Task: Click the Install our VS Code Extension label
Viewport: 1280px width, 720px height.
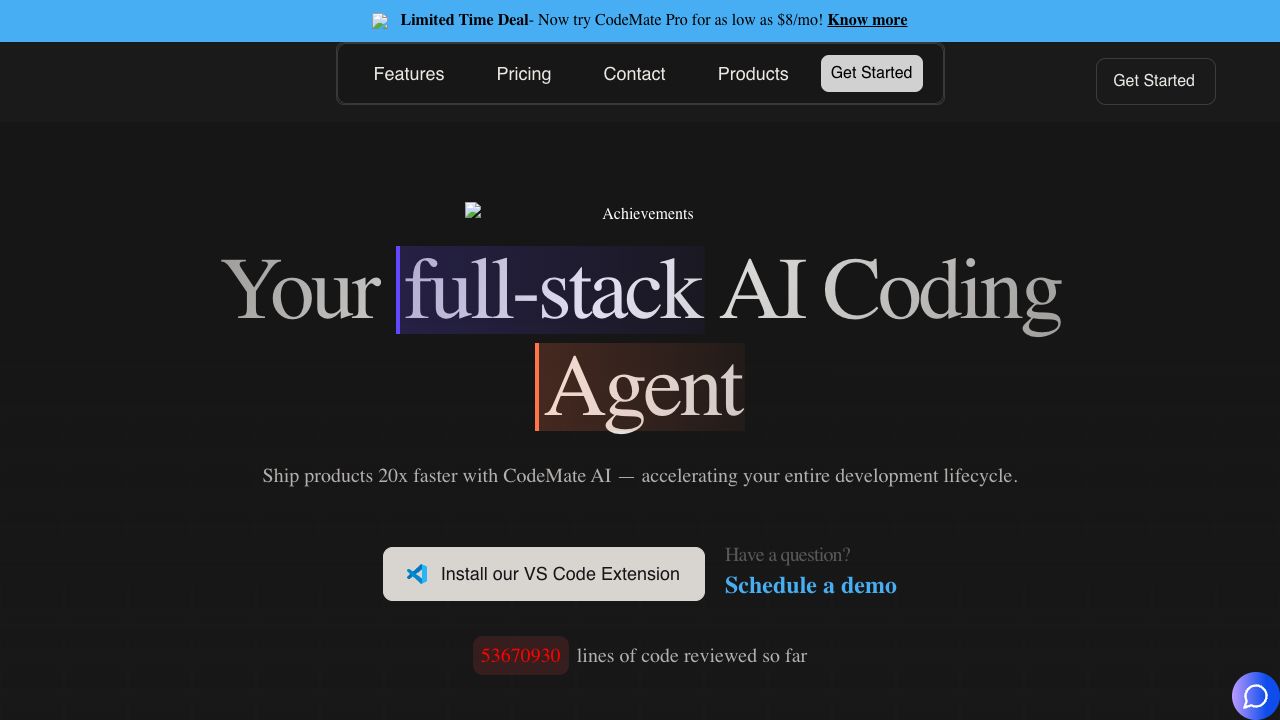Action: coord(560,574)
